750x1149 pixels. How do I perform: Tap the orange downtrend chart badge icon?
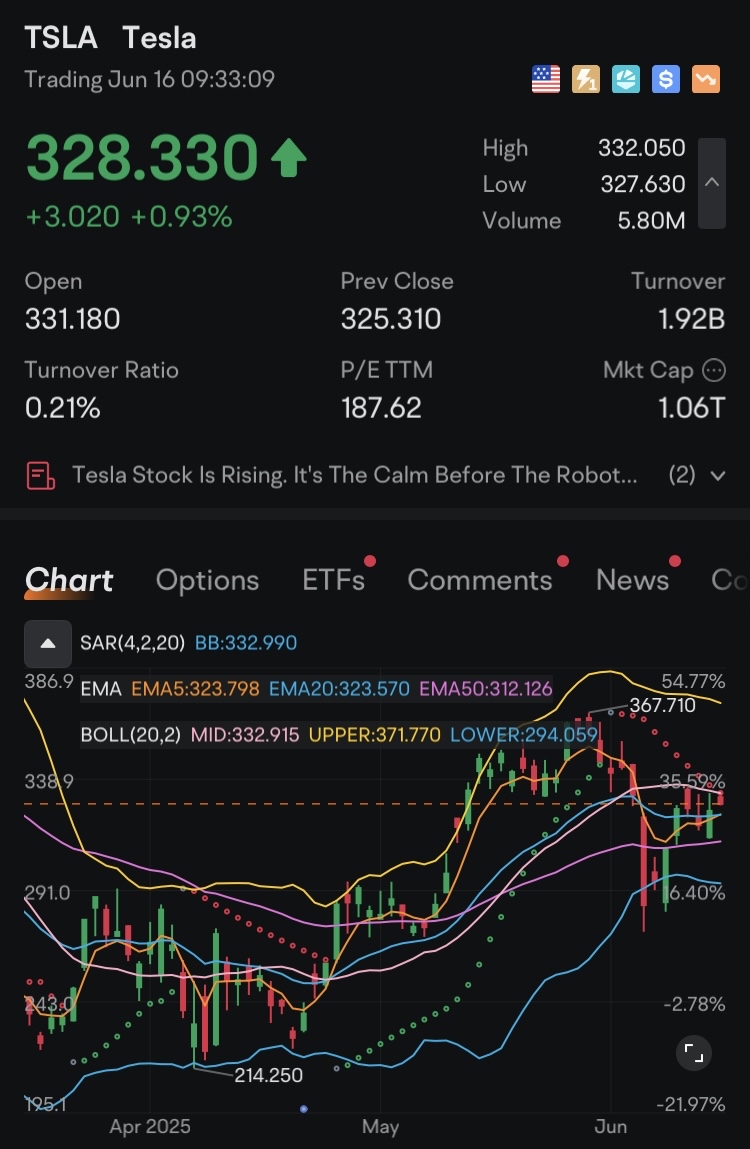click(x=706, y=79)
